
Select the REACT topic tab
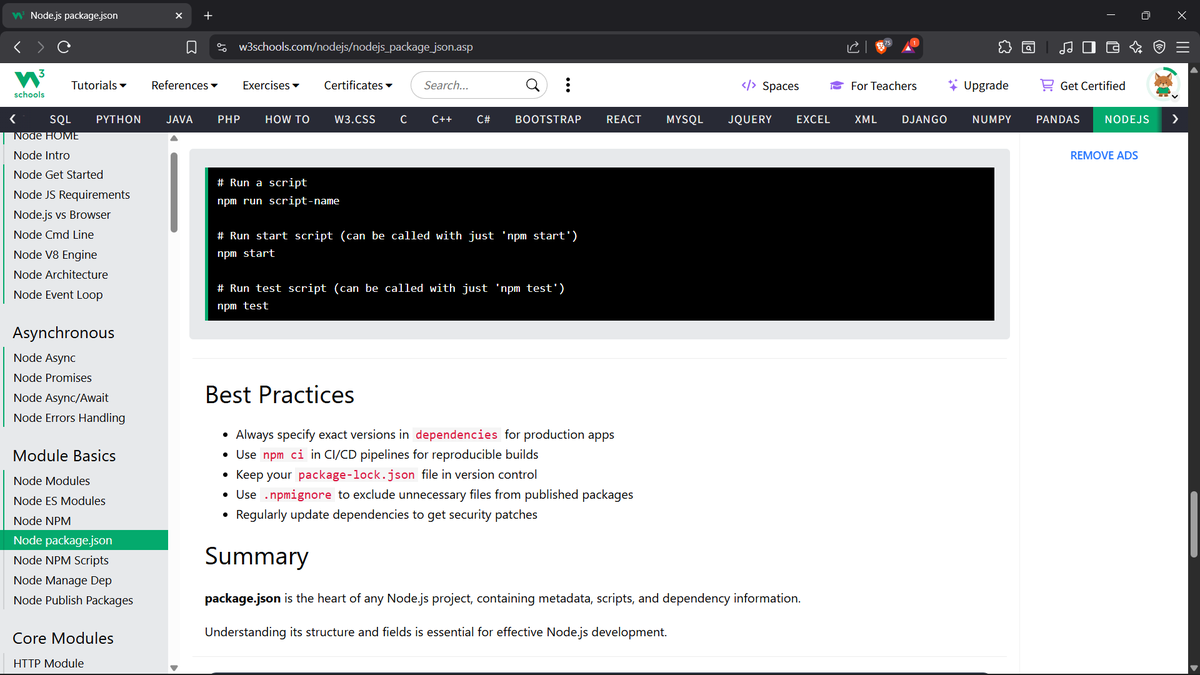click(x=624, y=119)
